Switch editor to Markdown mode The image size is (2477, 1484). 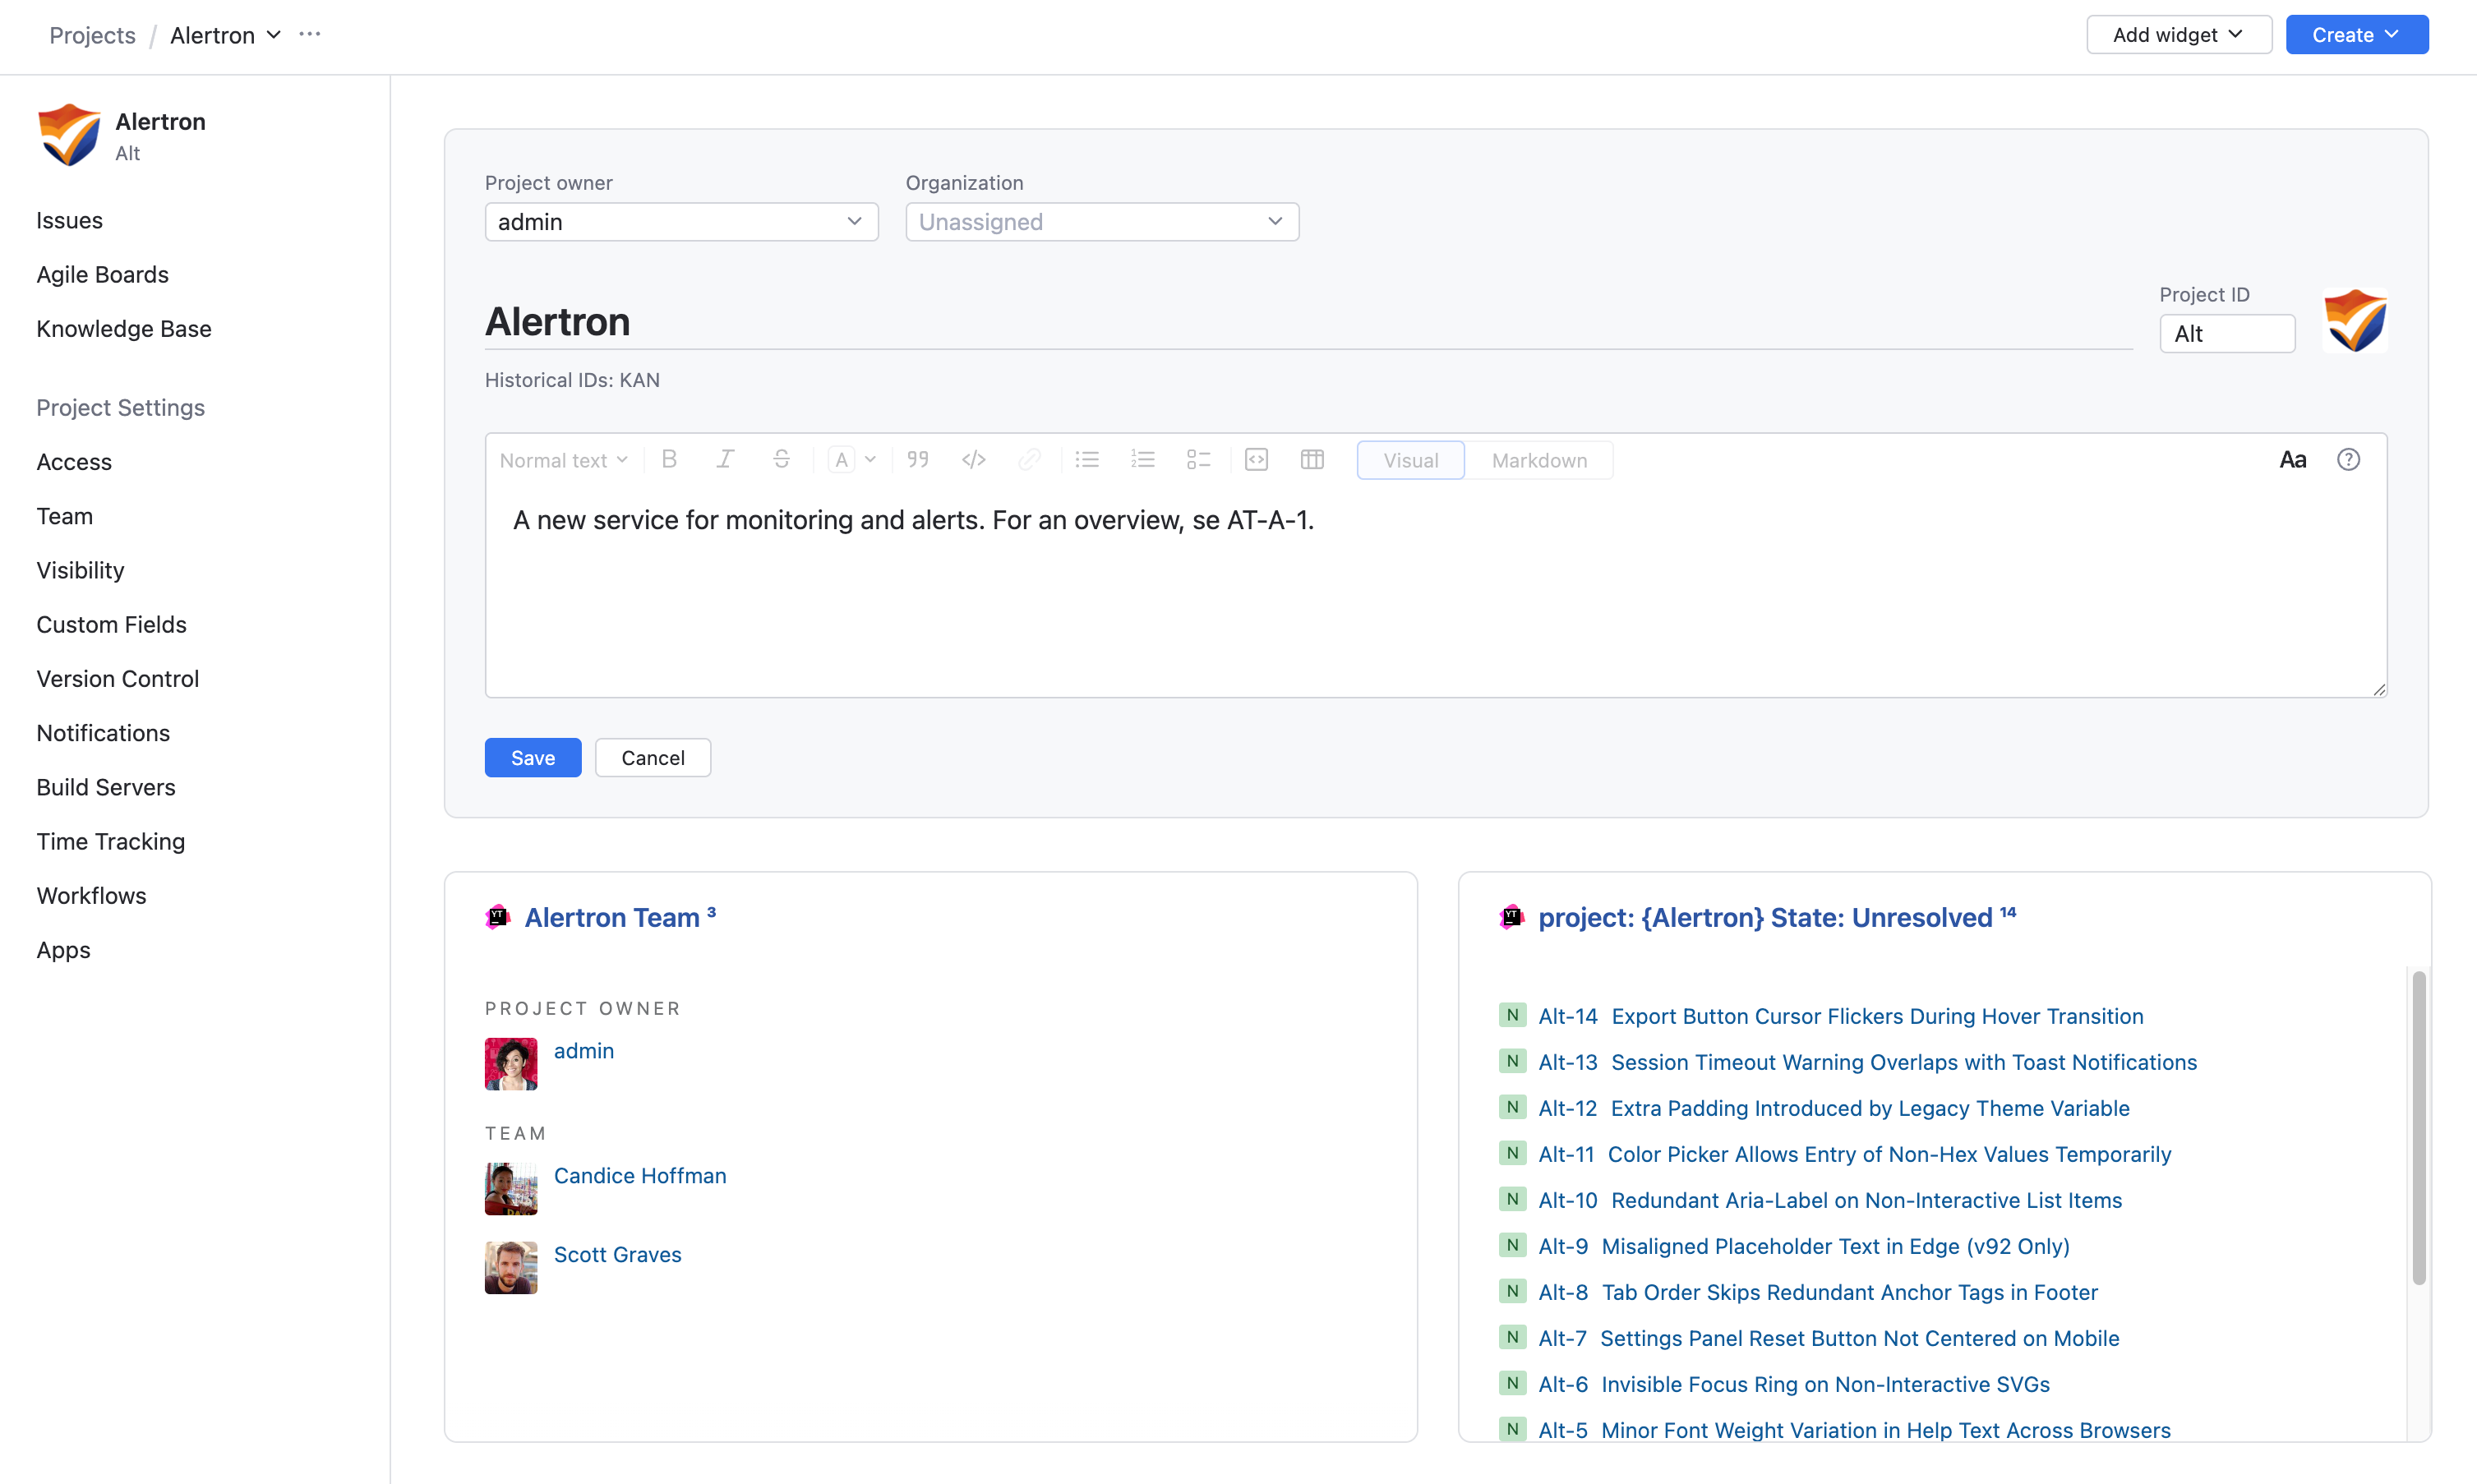1538,460
